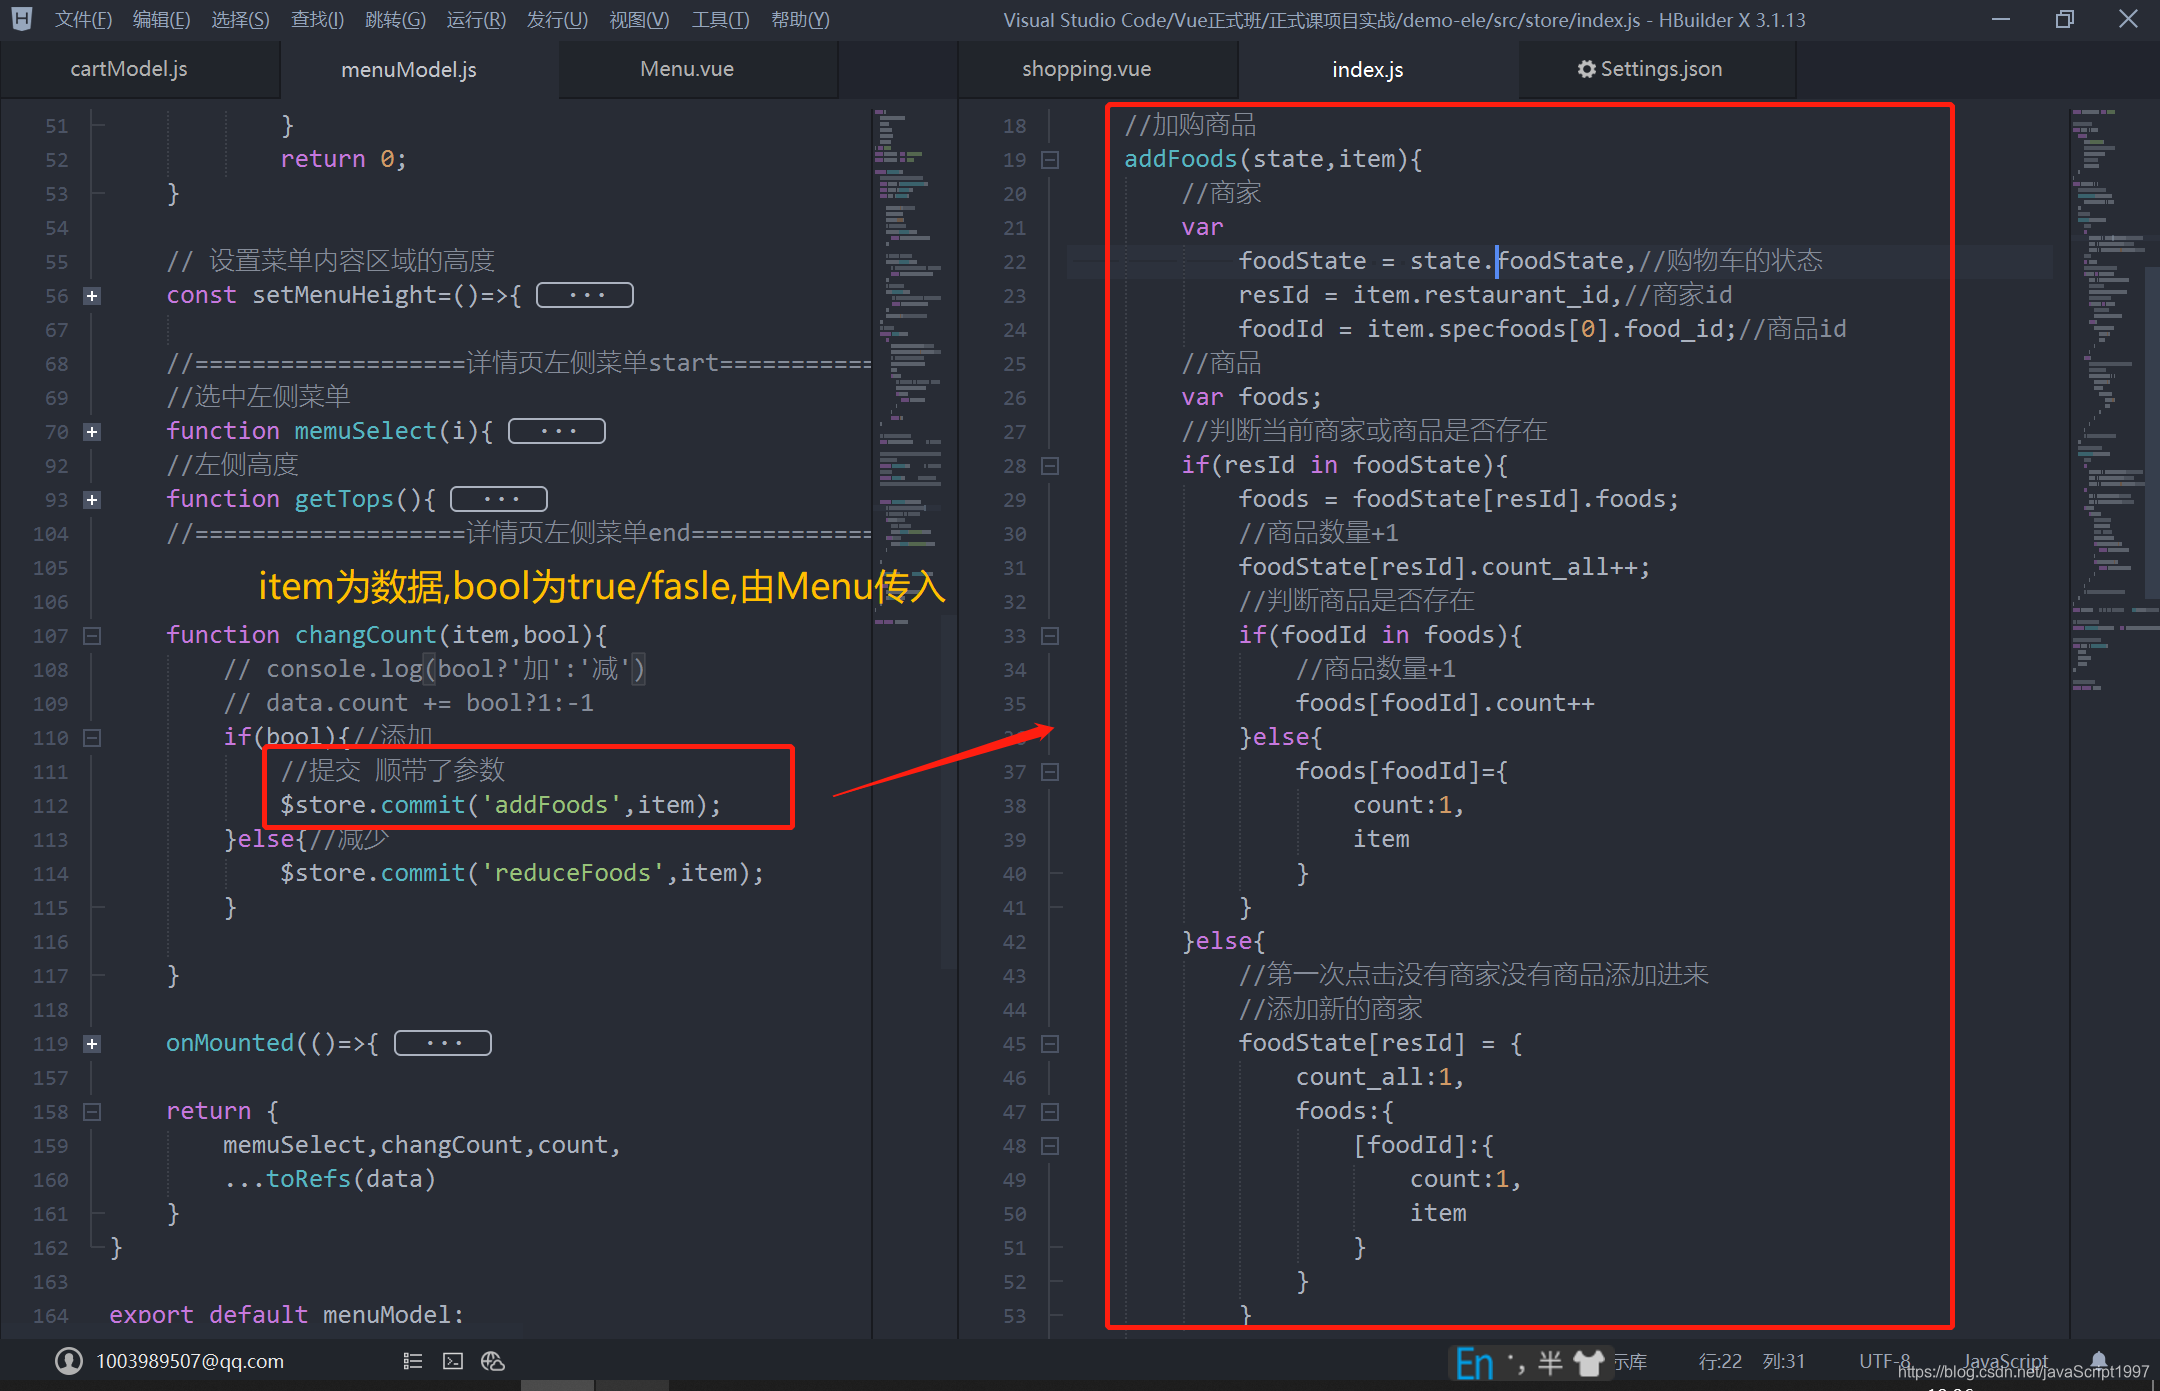The height and width of the screenshot is (1391, 2160).
Task: Open the 工具(T) menu
Action: click(x=720, y=20)
